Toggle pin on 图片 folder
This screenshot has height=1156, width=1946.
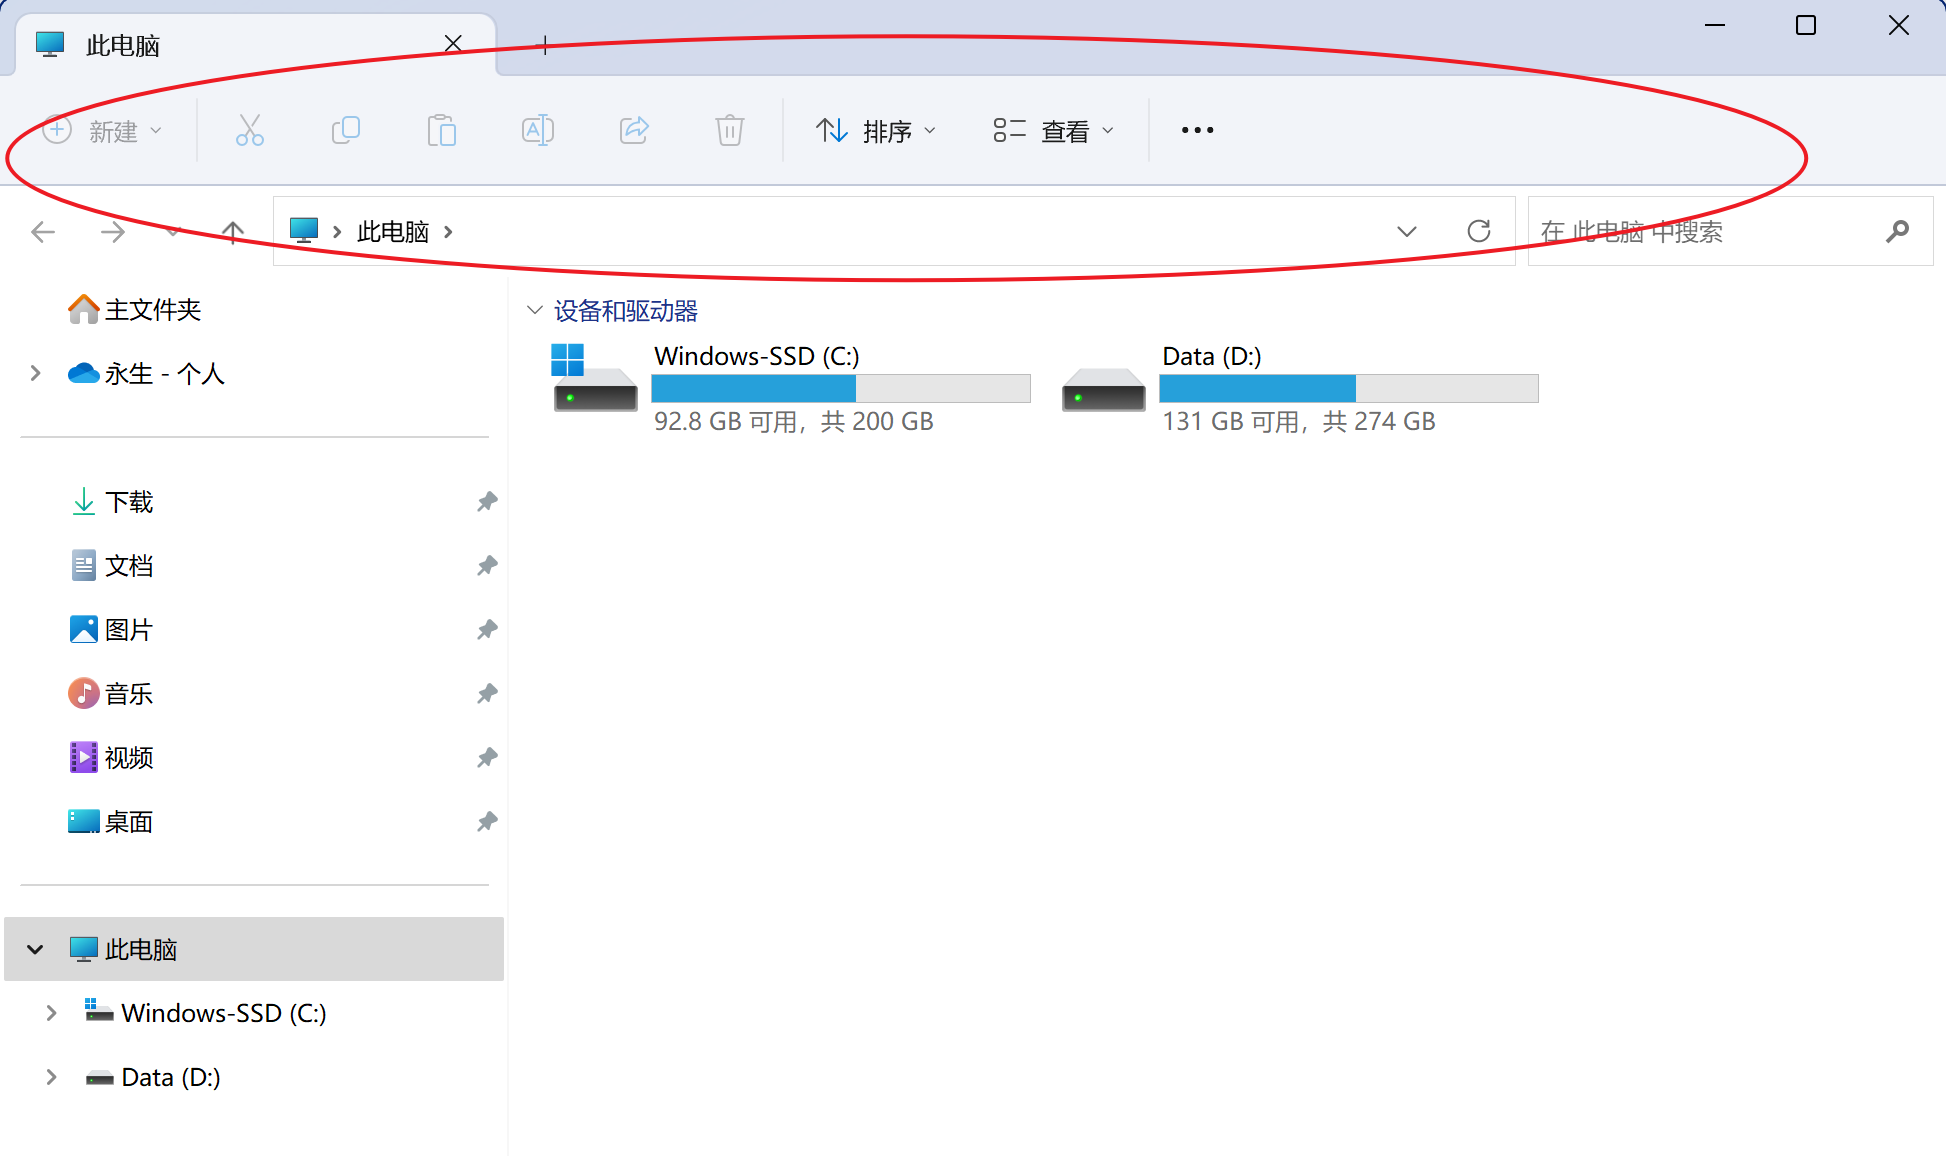[x=487, y=629]
